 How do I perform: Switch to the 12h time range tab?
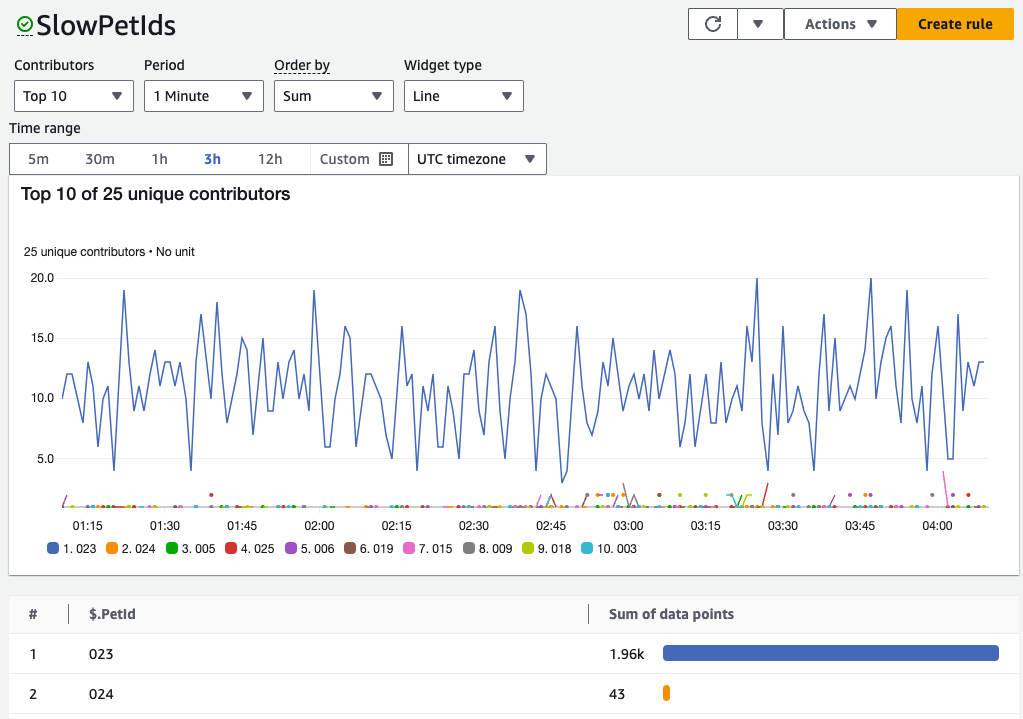(270, 158)
